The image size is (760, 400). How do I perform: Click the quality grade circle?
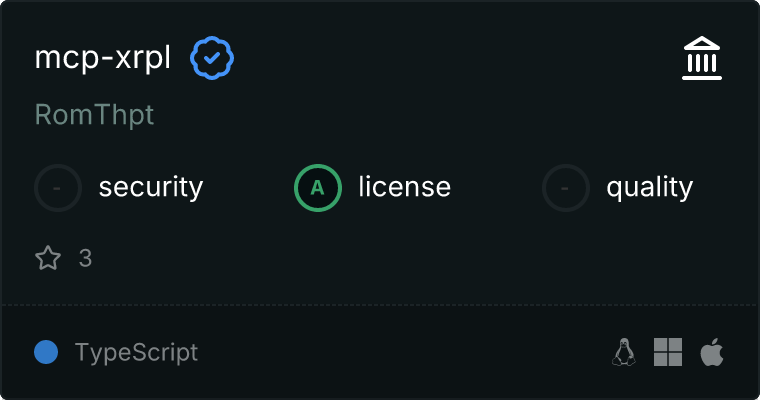tap(566, 187)
